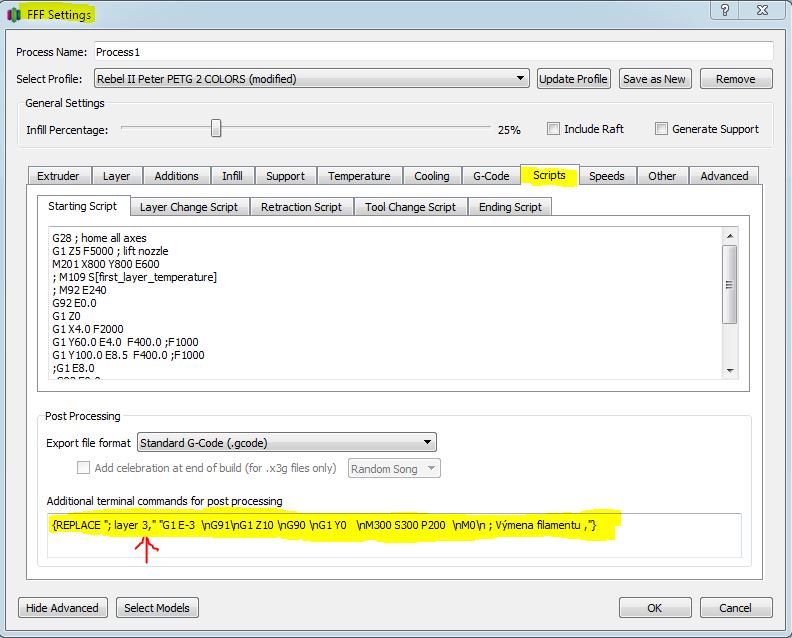Click the Process Name input field
Viewport: 792px width, 638px height.
click(x=433, y=52)
